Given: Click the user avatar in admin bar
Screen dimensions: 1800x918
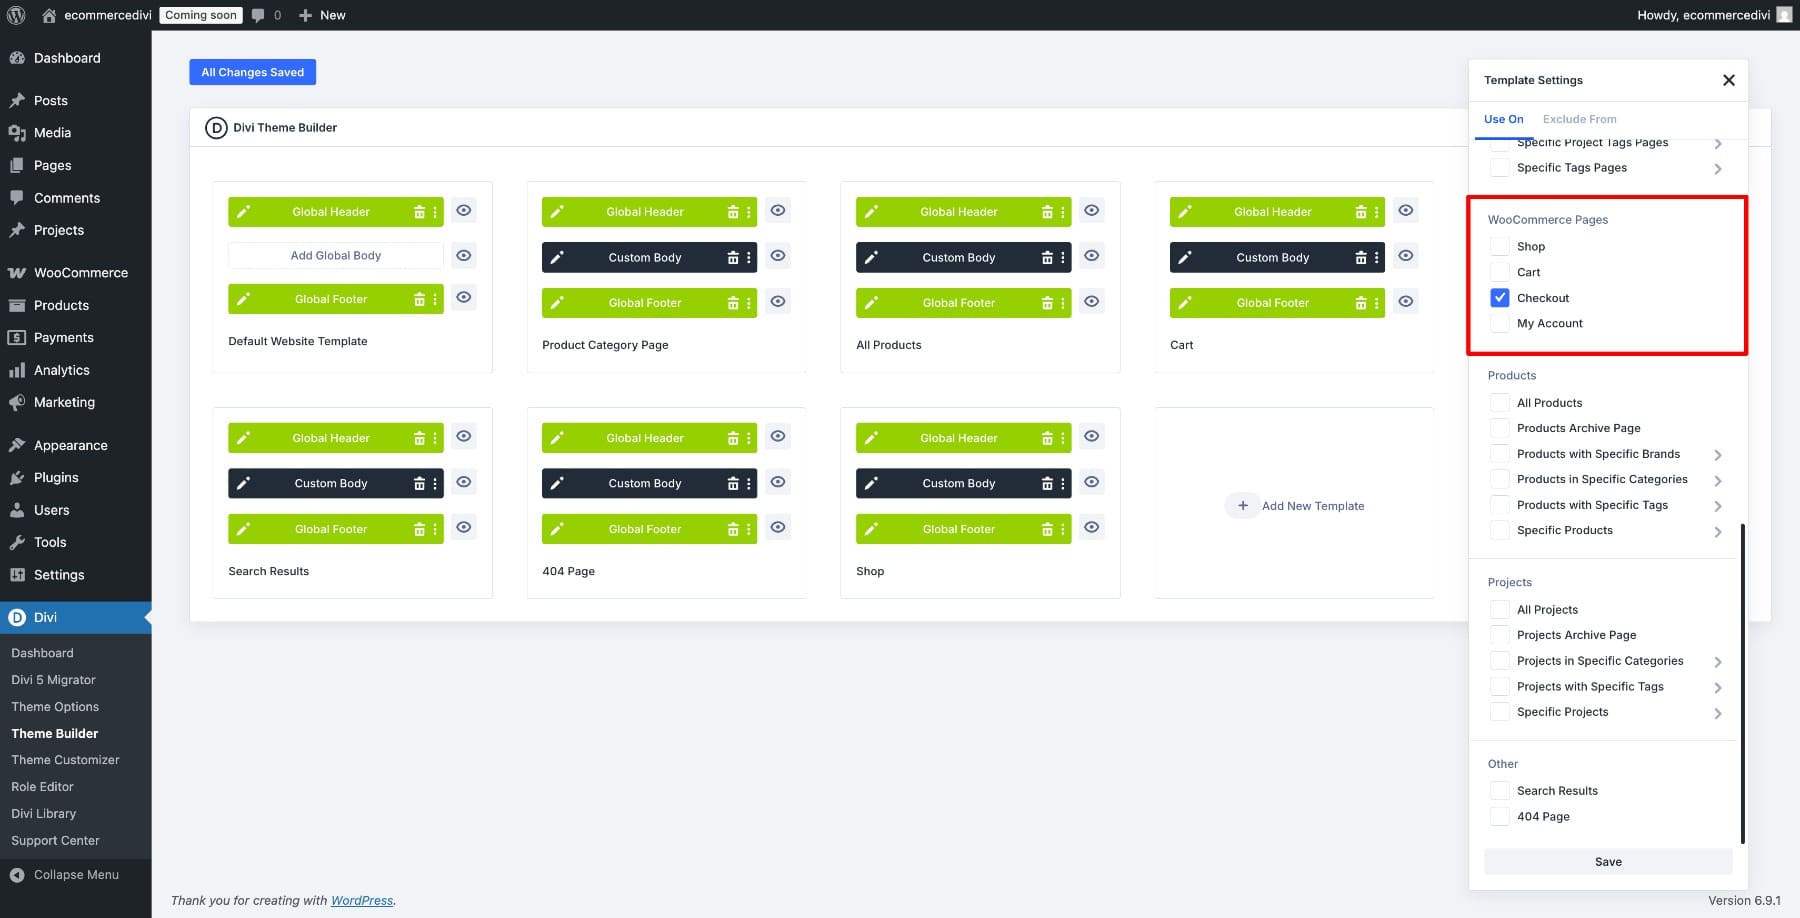Looking at the screenshot, I should click(x=1784, y=15).
